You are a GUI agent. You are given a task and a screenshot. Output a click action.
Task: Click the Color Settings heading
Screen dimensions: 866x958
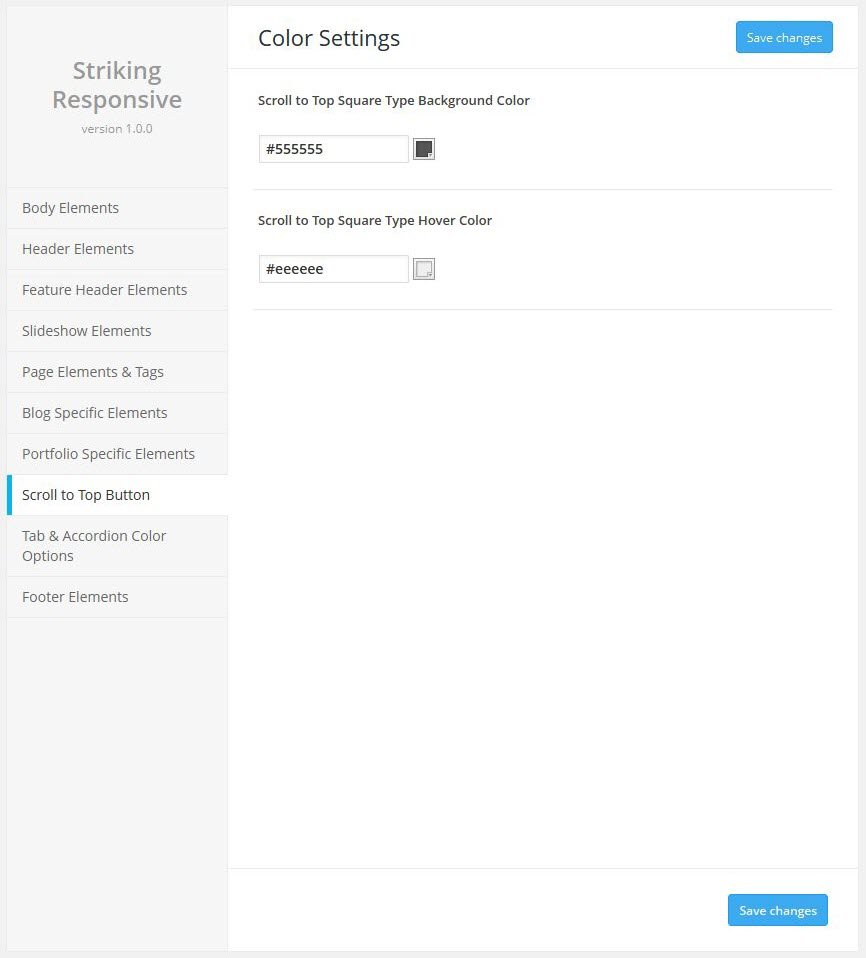(x=329, y=38)
